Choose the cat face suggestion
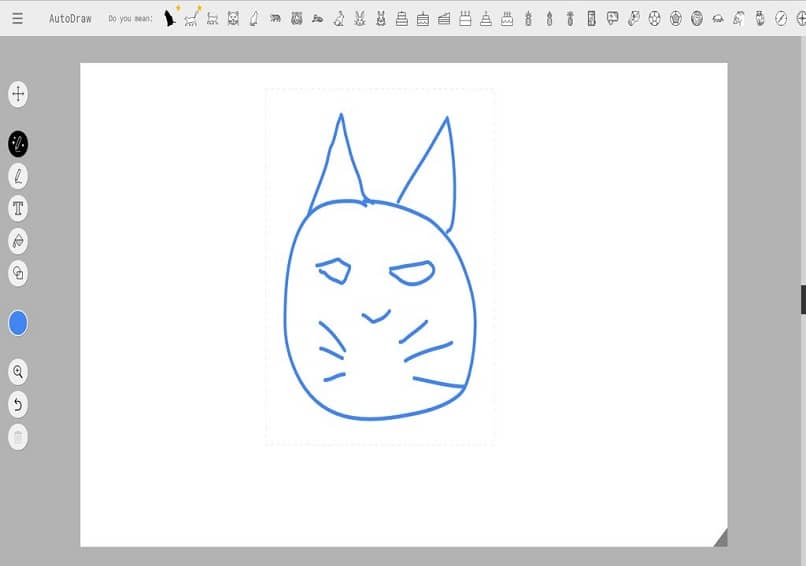The width and height of the screenshot is (806, 566). pos(233,18)
